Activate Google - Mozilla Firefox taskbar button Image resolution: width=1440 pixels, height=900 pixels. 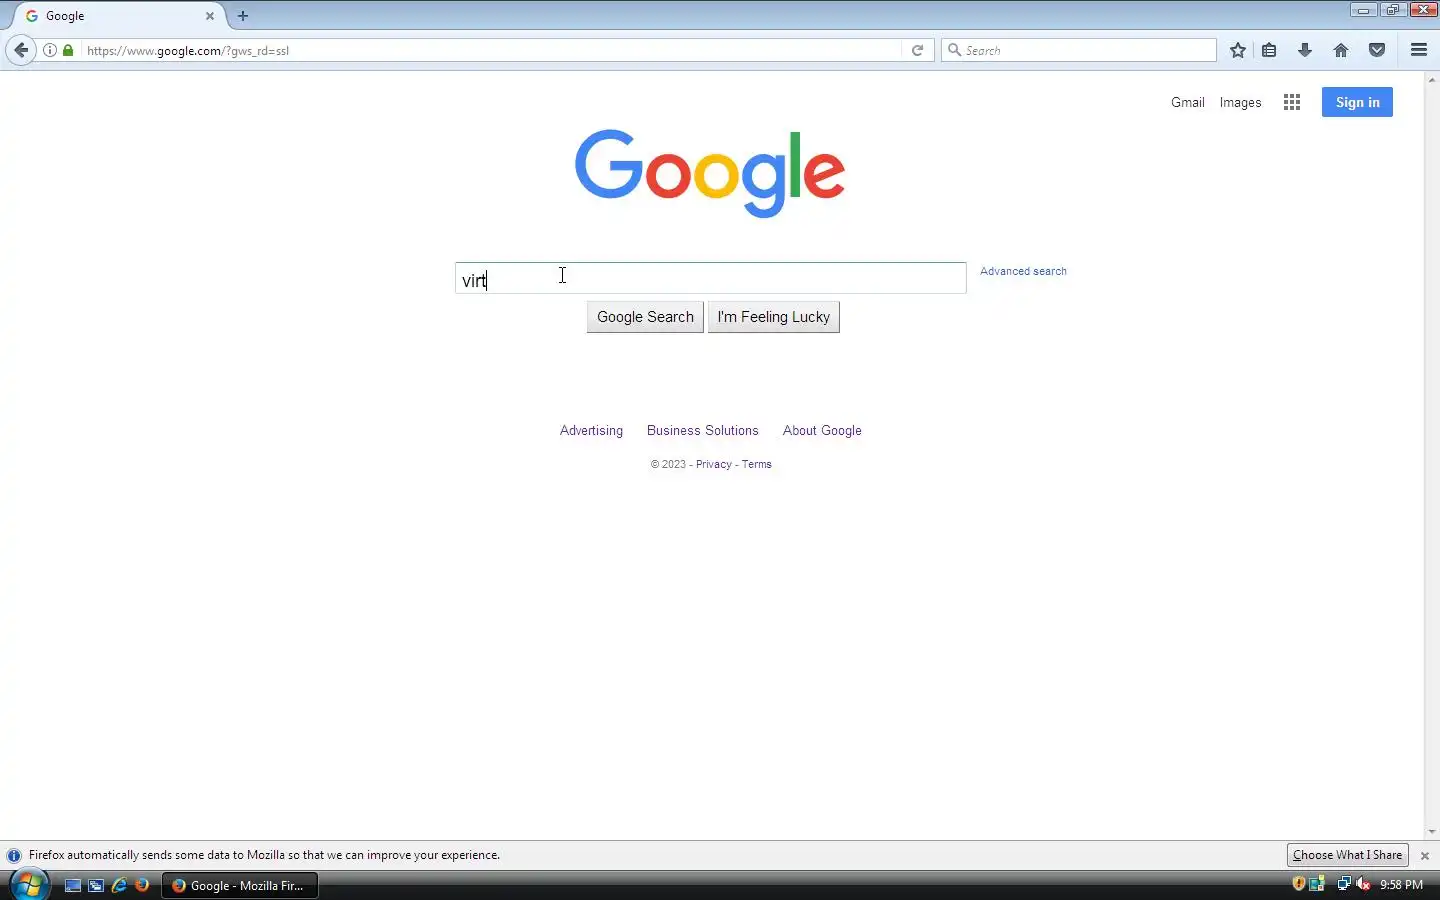[240, 885]
